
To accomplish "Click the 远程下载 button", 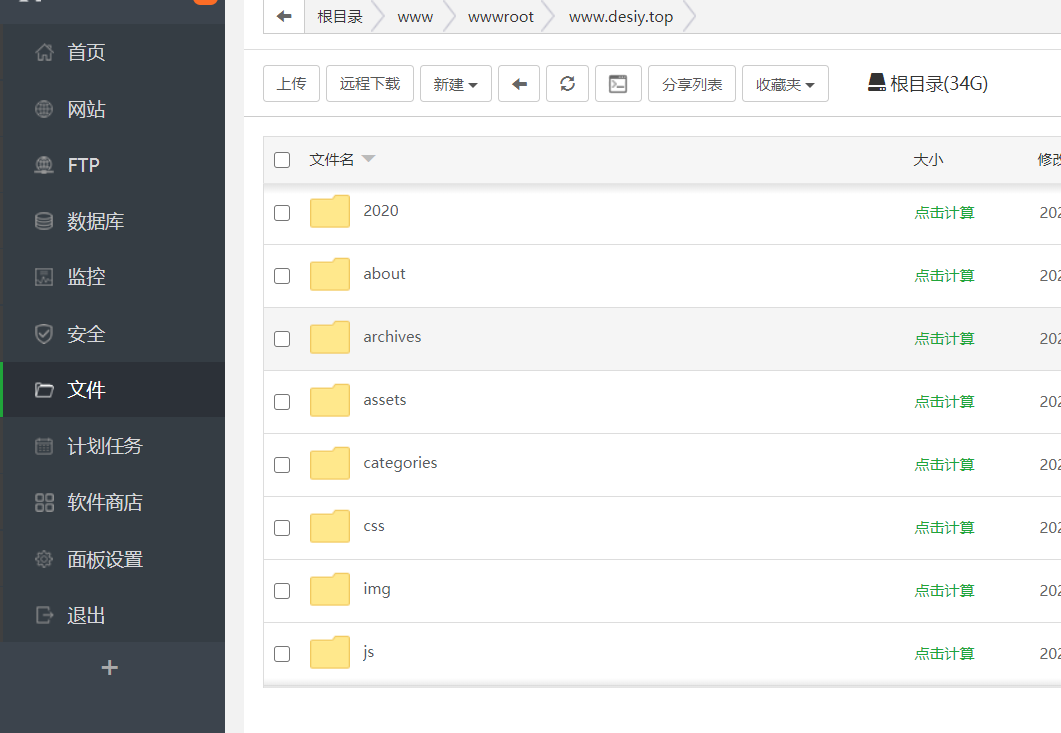I will point(369,84).
